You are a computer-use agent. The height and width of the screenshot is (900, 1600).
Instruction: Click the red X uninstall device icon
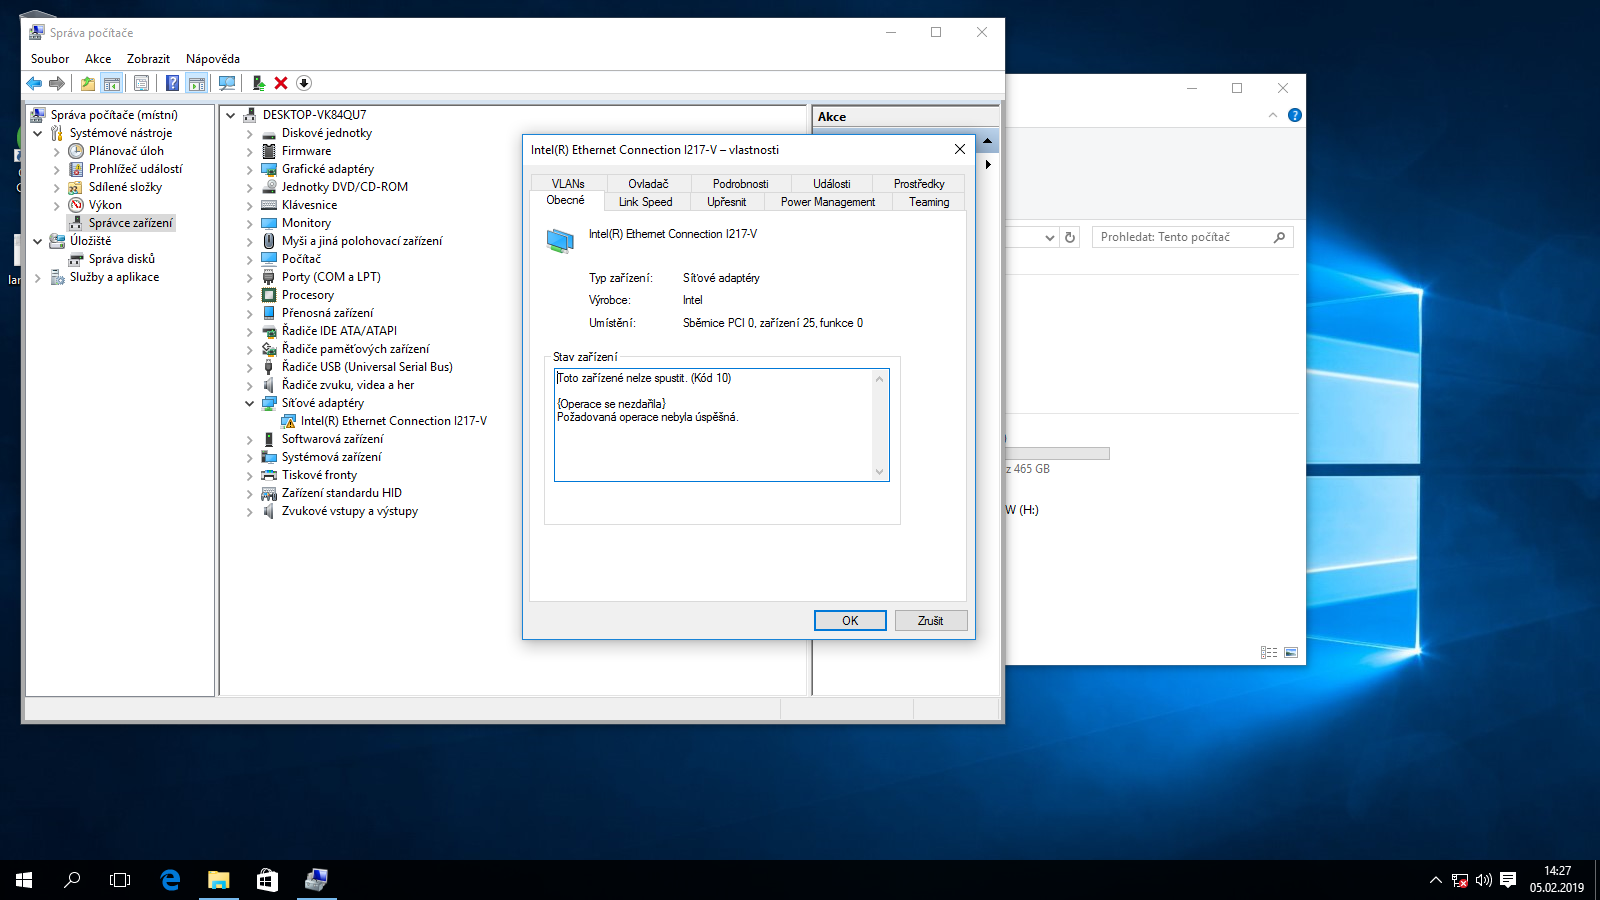coord(281,83)
